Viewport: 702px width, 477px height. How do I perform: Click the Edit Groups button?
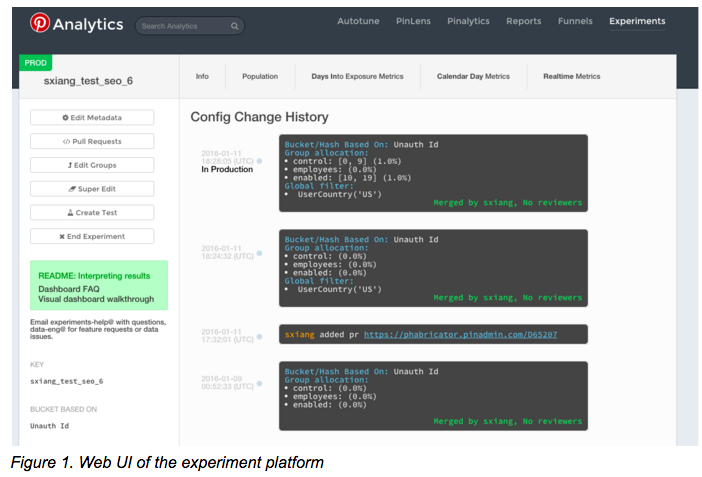point(92,165)
